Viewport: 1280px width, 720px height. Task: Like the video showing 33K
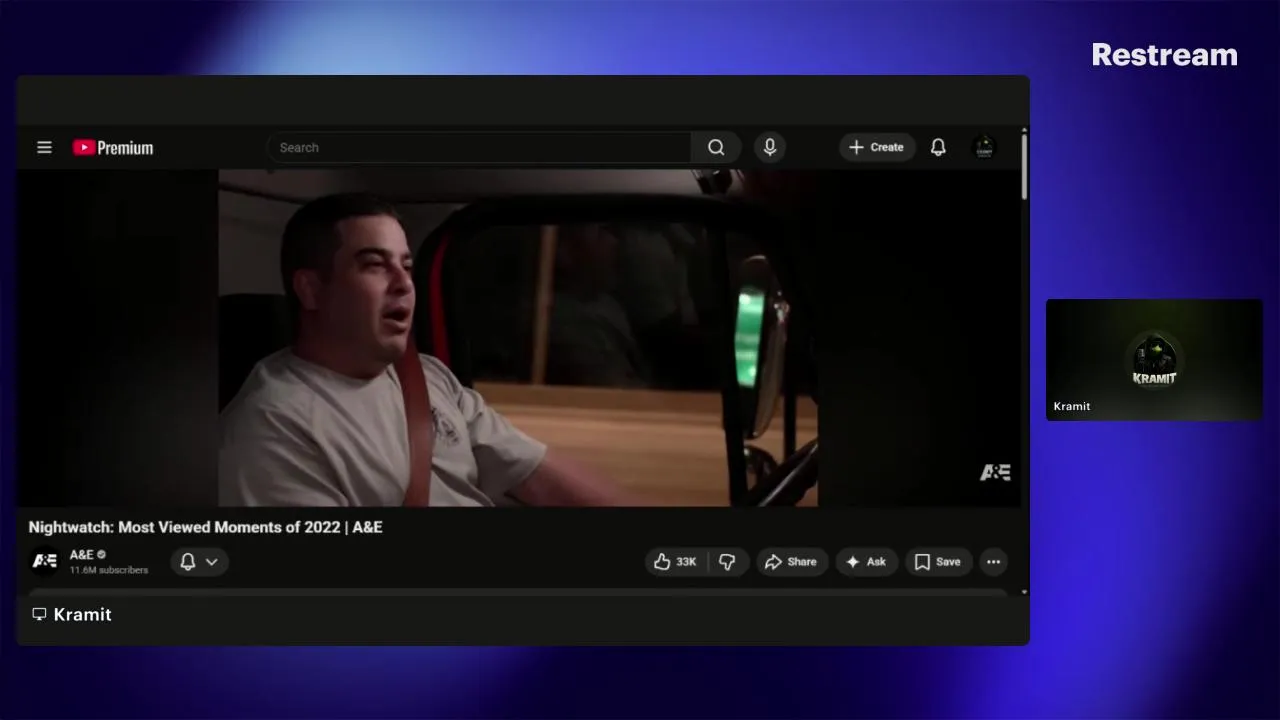(x=675, y=562)
